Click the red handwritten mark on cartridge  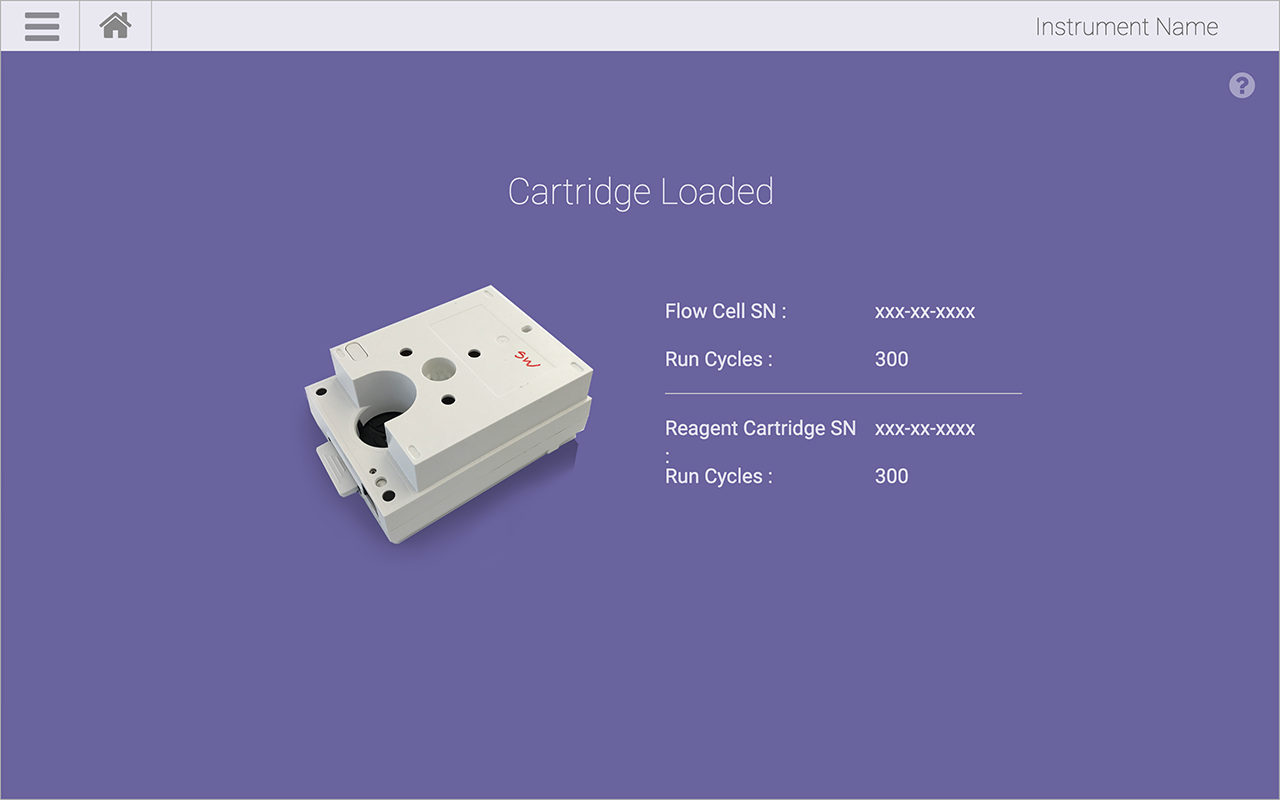[x=526, y=358]
